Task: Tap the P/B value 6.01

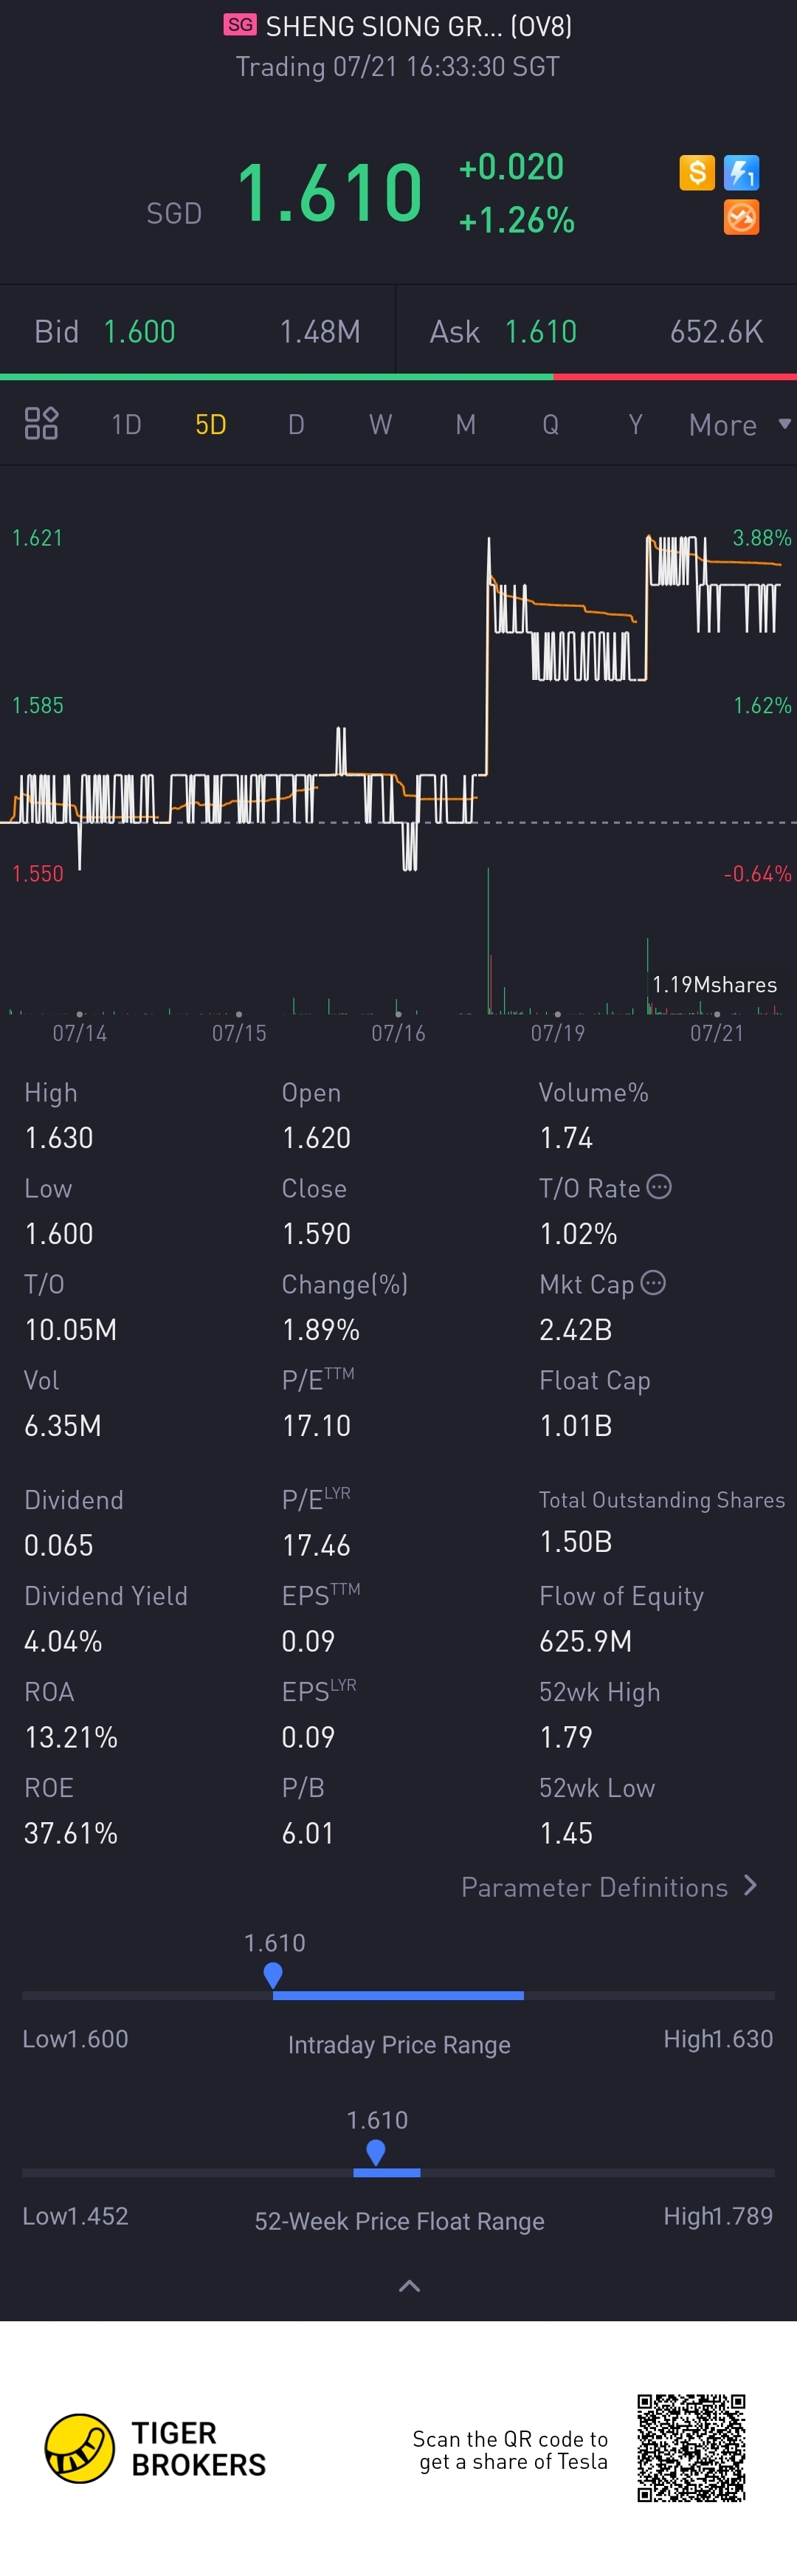Action: tap(308, 1833)
